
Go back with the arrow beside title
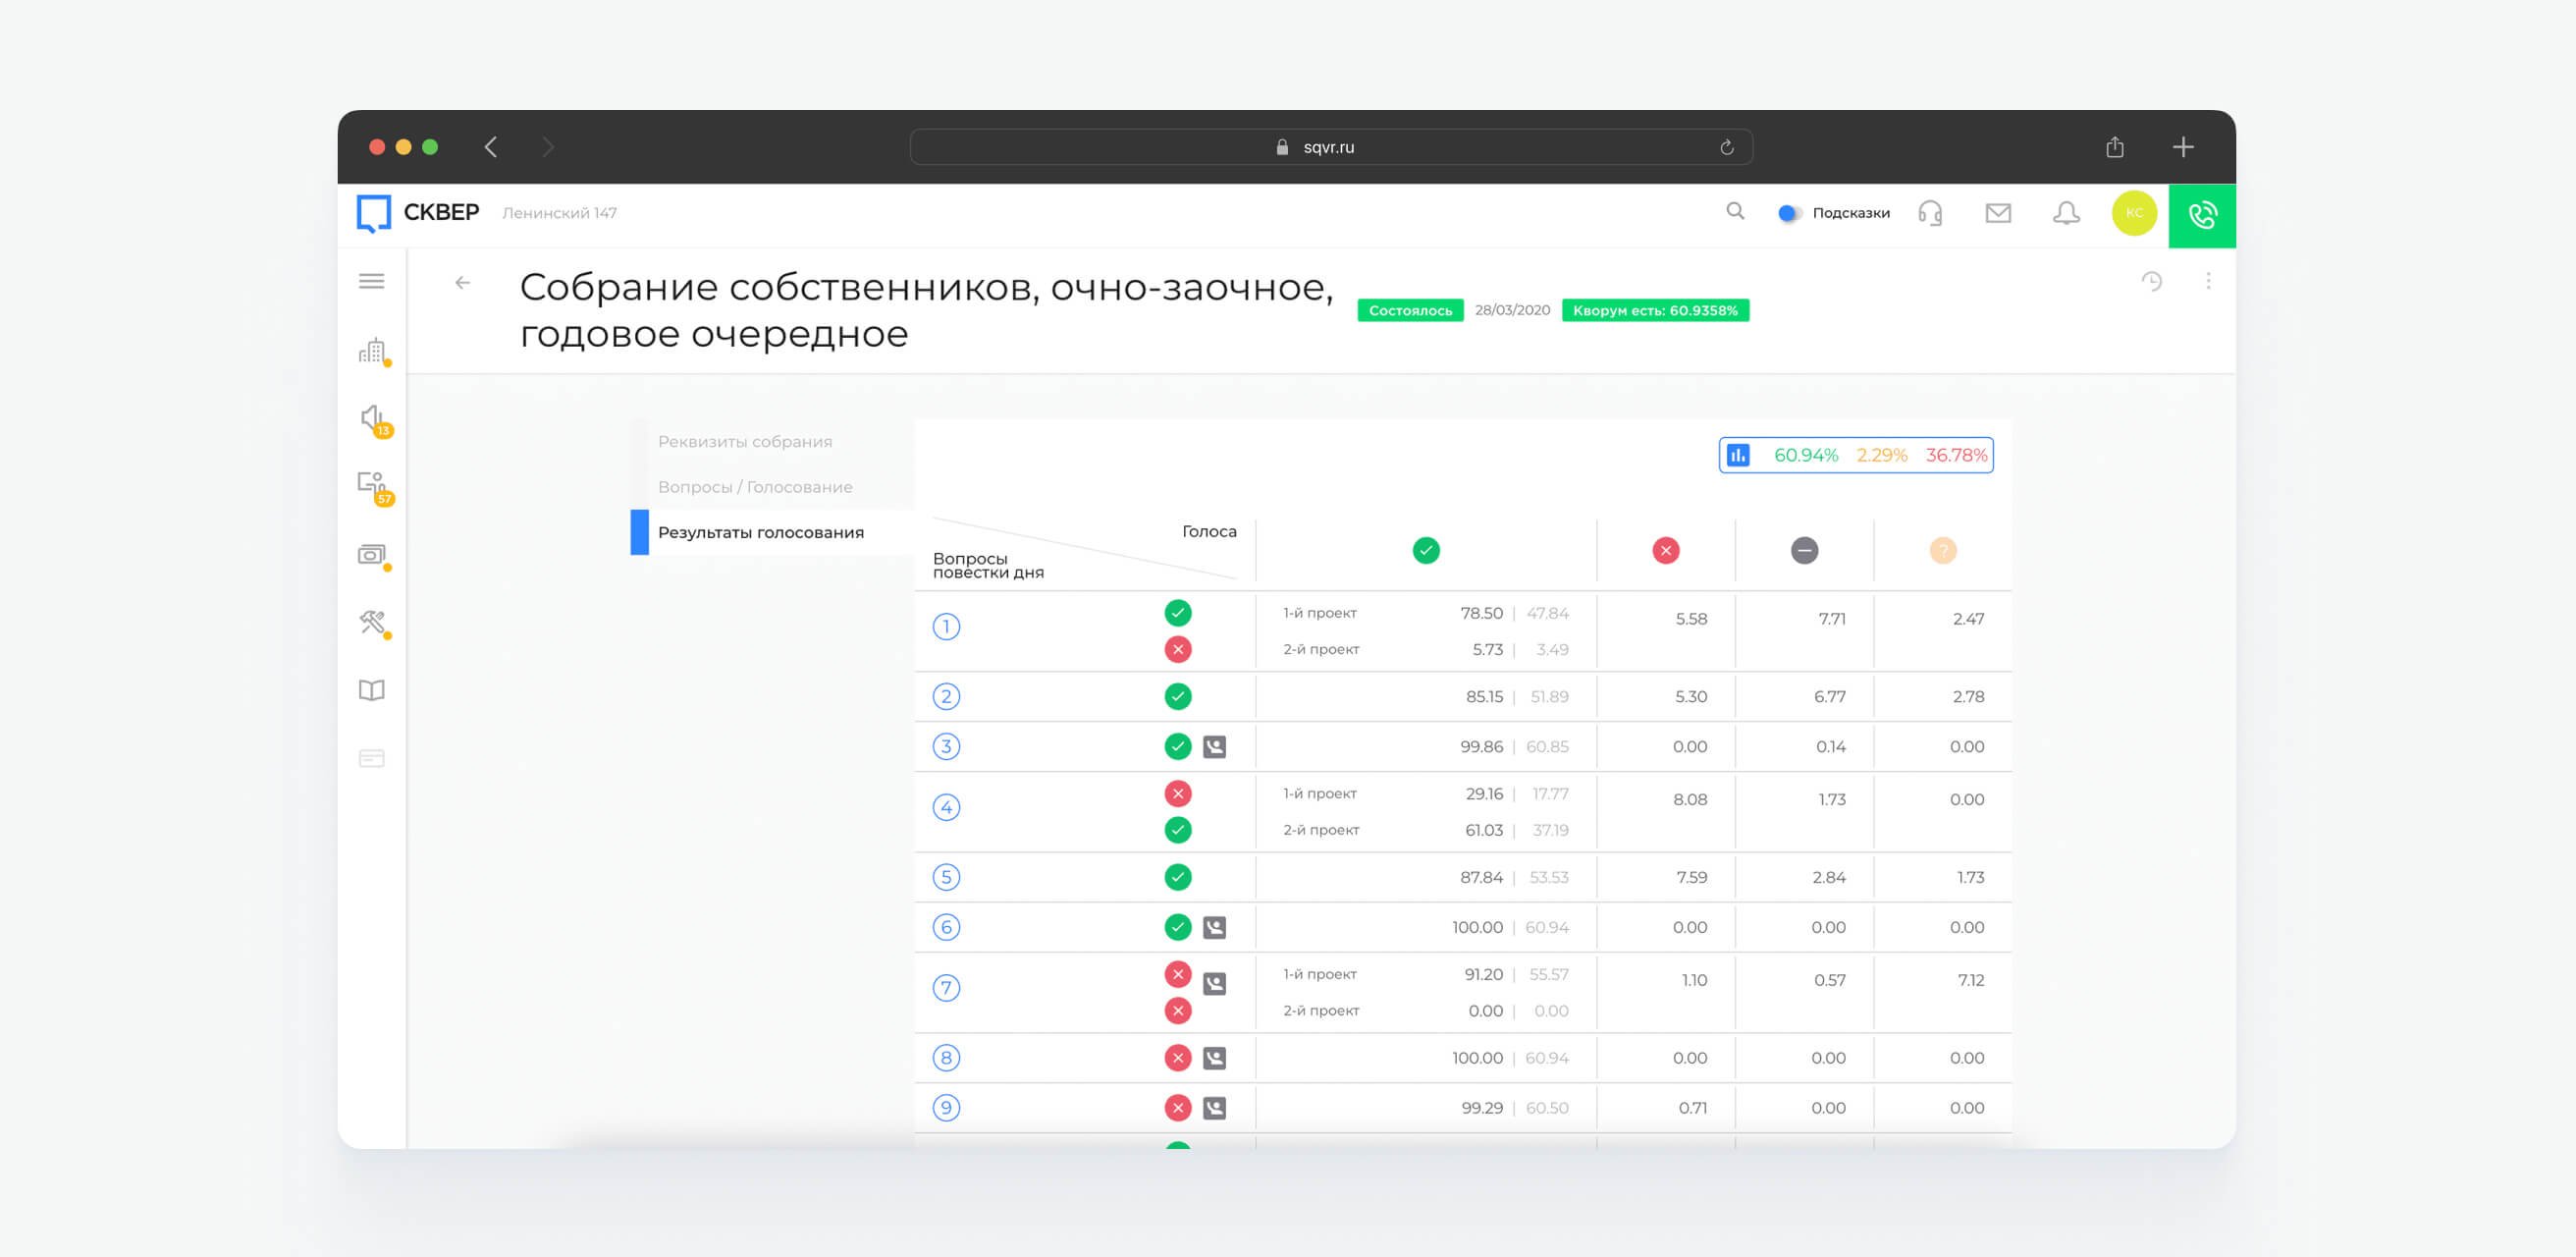pyautogui.click(x=462, y=283)
